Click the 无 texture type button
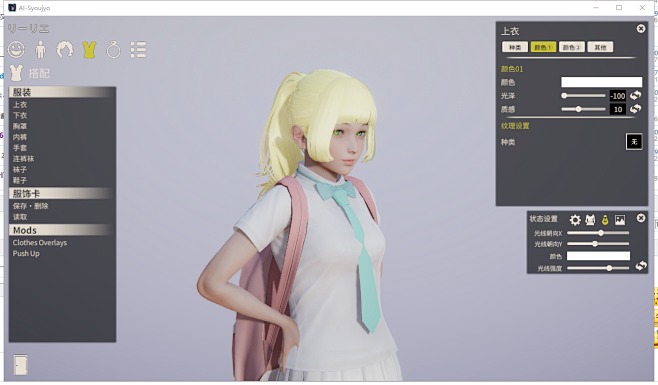Viewport: 658px width, 385px height. (634, 142)
